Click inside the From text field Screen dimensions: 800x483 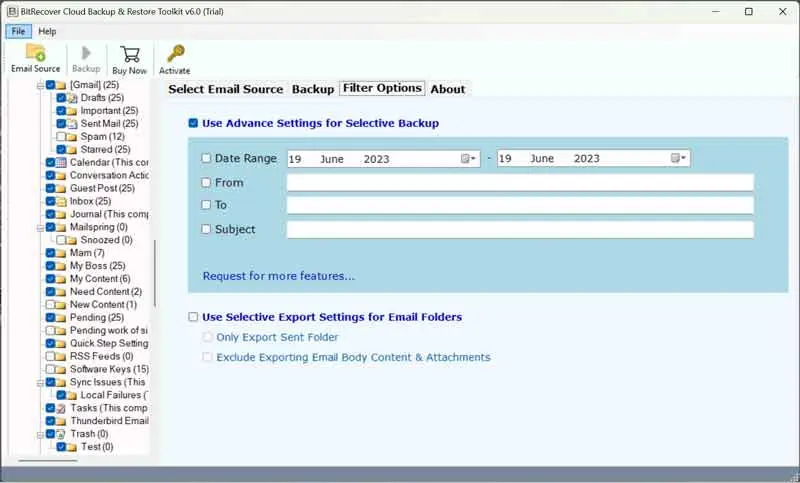(x=519, y=183)
